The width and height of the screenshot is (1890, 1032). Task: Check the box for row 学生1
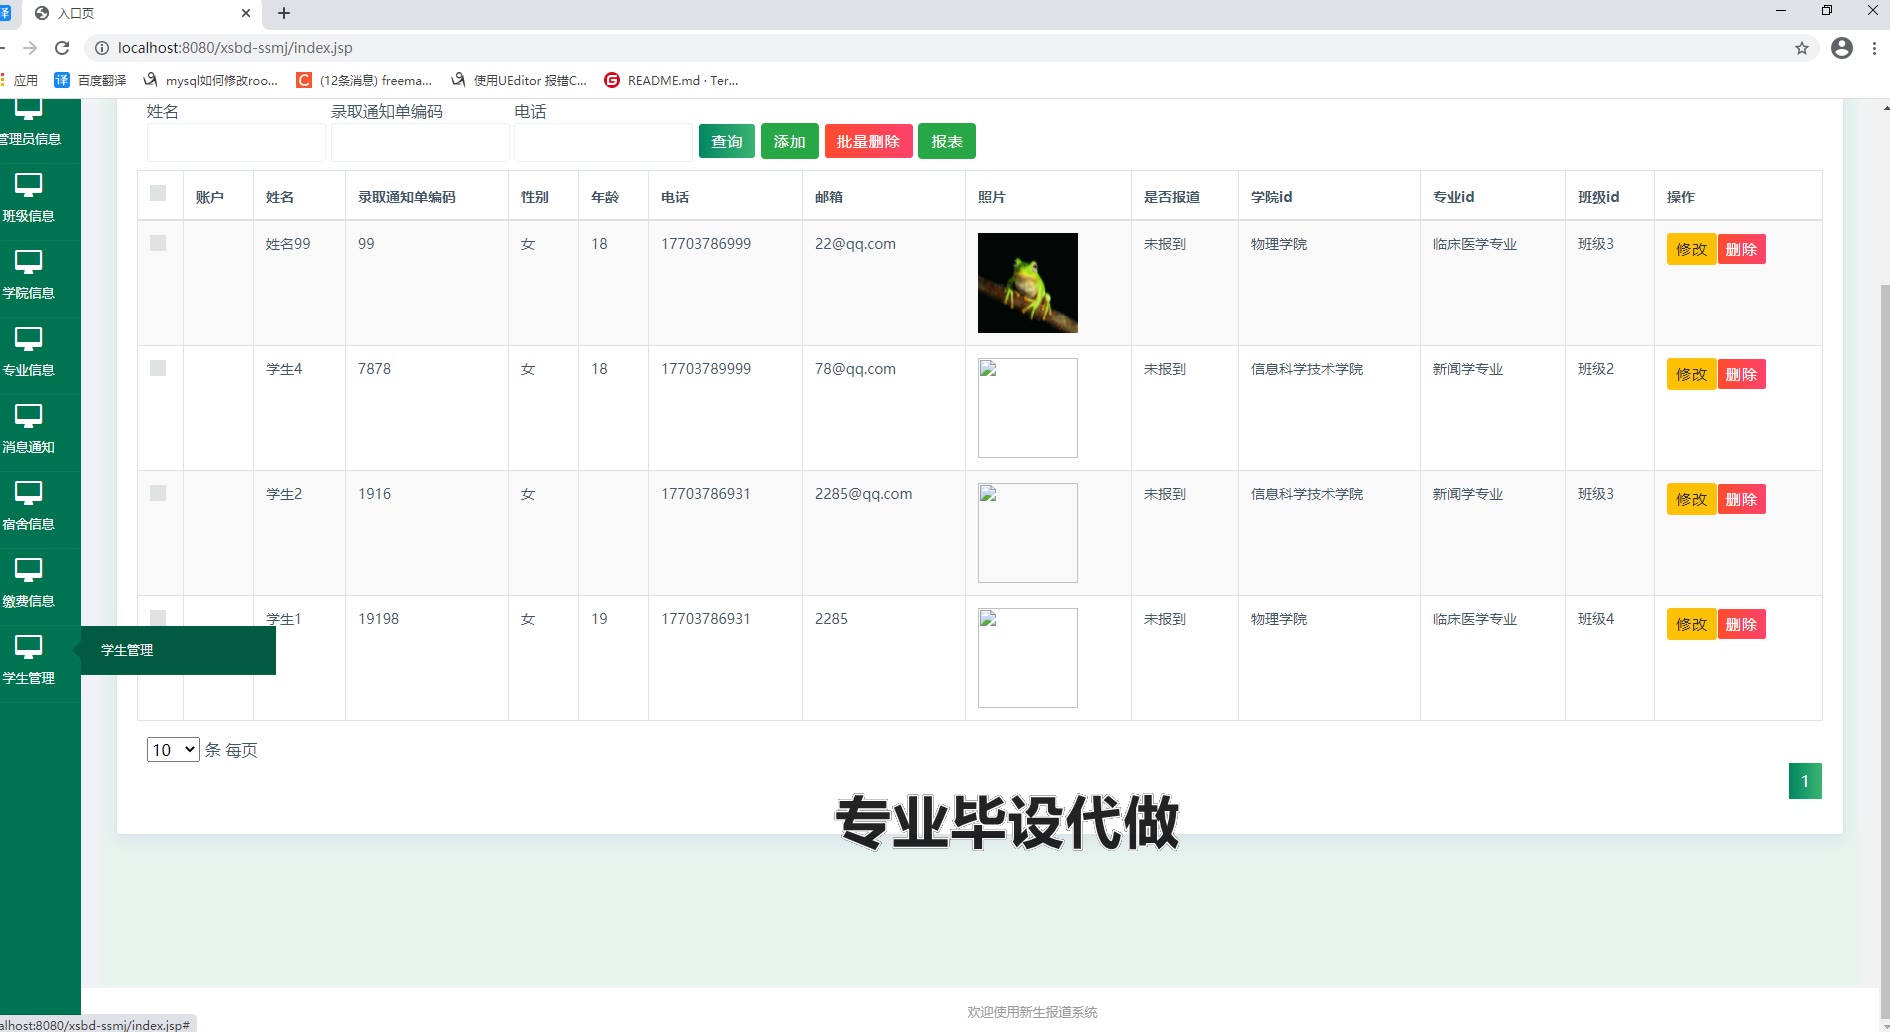(158, 618)
